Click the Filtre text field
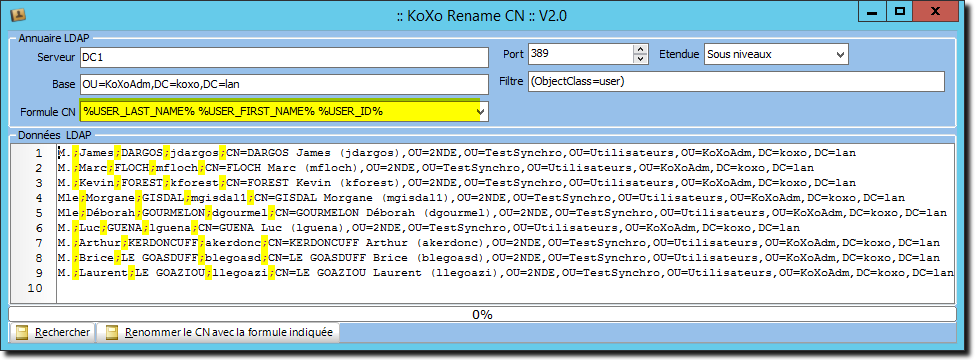 (736, 81)
